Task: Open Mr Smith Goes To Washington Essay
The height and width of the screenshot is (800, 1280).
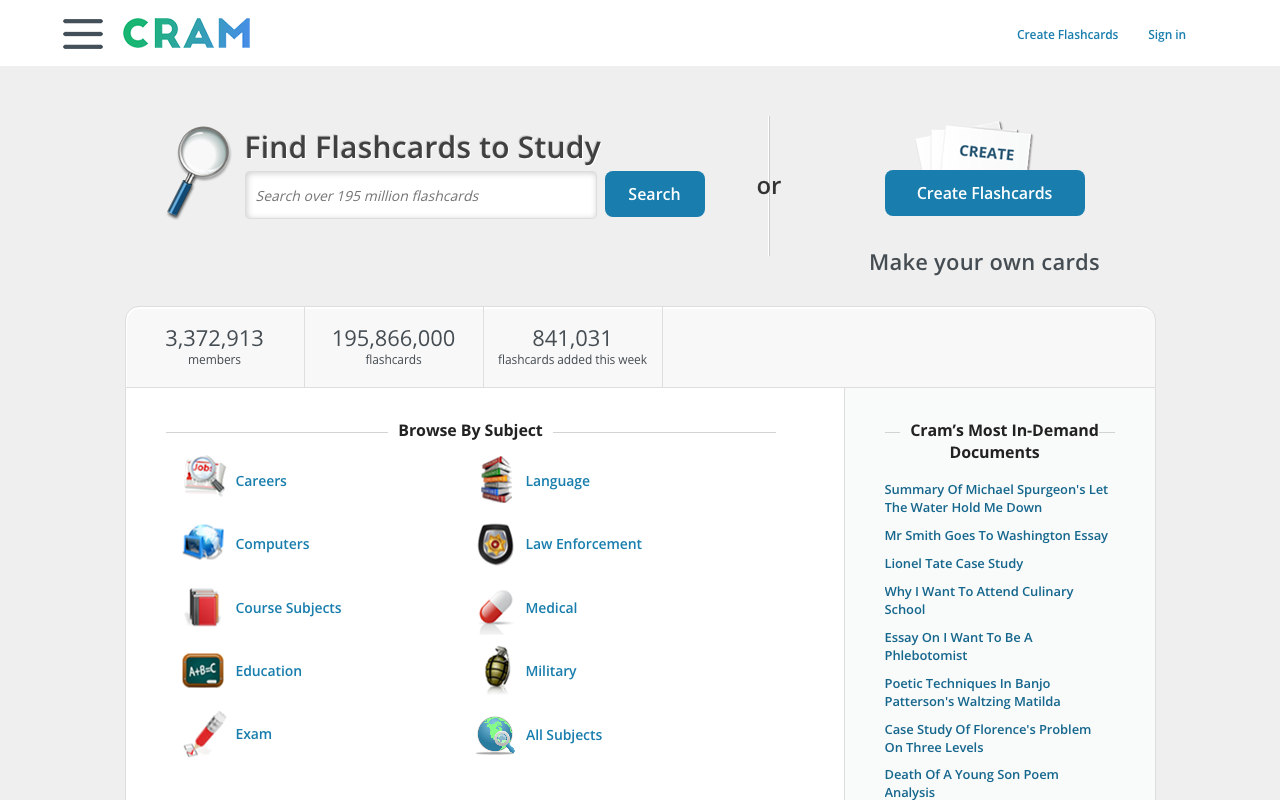Action: tap(996, 535)
